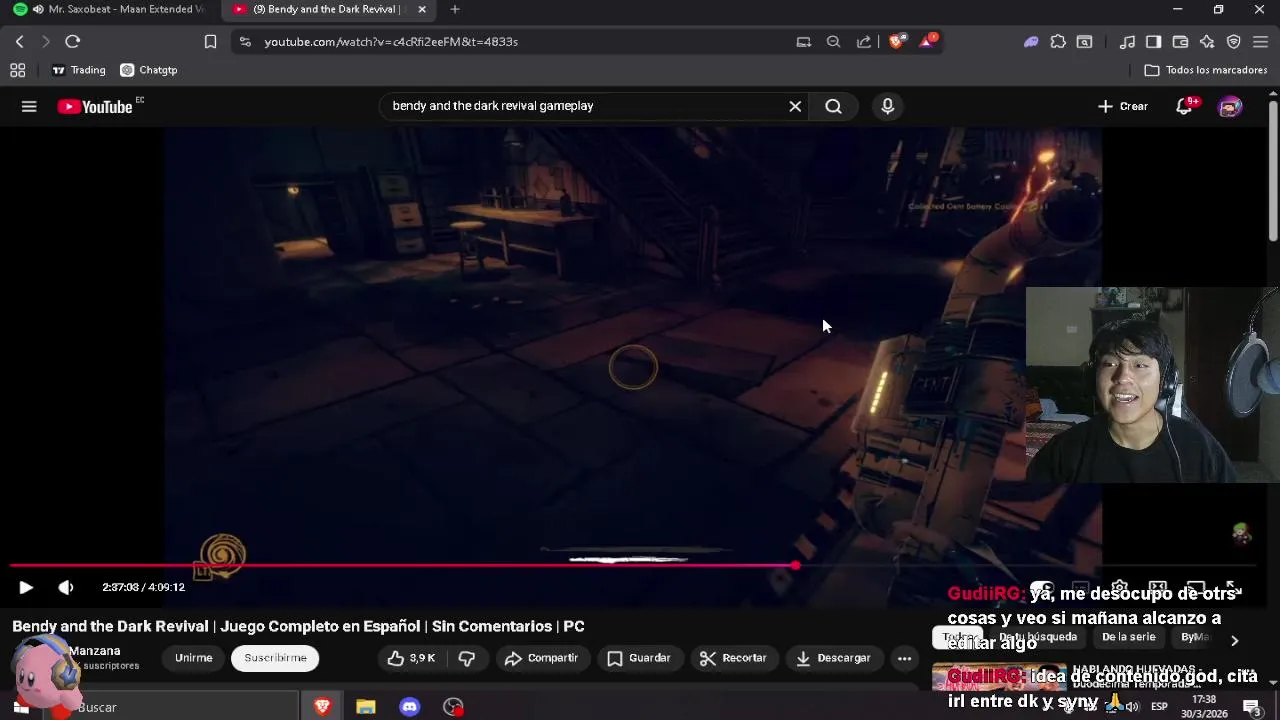Dislike the video

[466, 658]
